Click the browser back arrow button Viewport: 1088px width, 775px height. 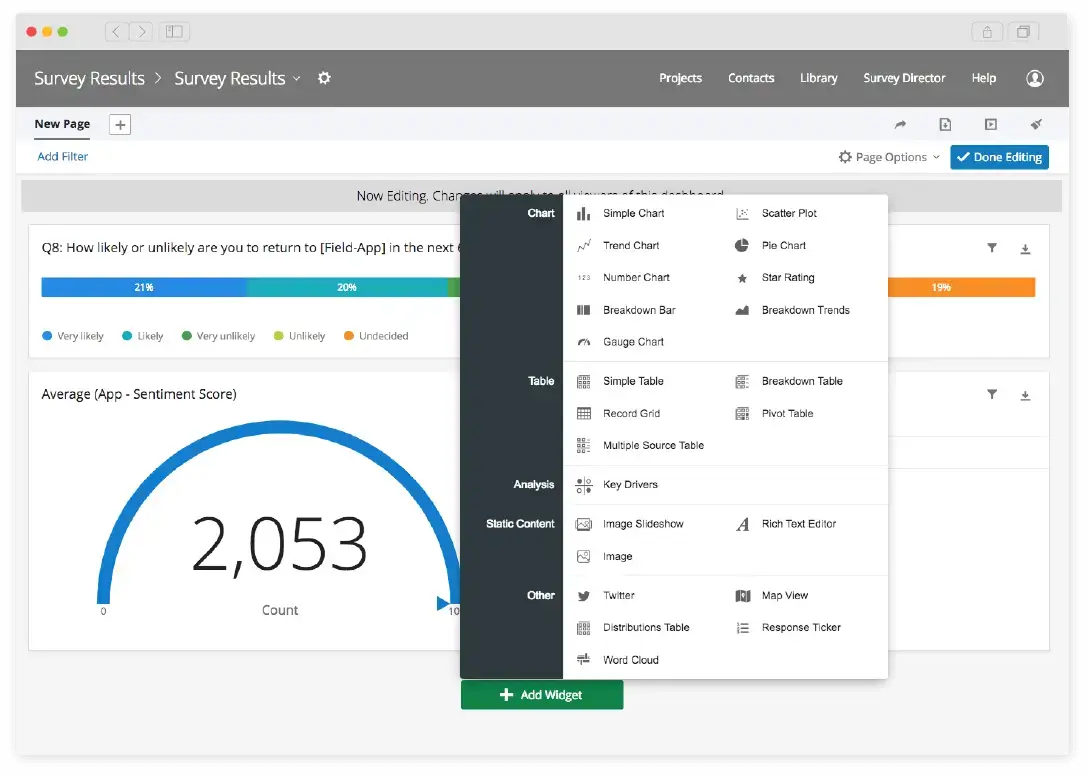[x=117, y=32]
